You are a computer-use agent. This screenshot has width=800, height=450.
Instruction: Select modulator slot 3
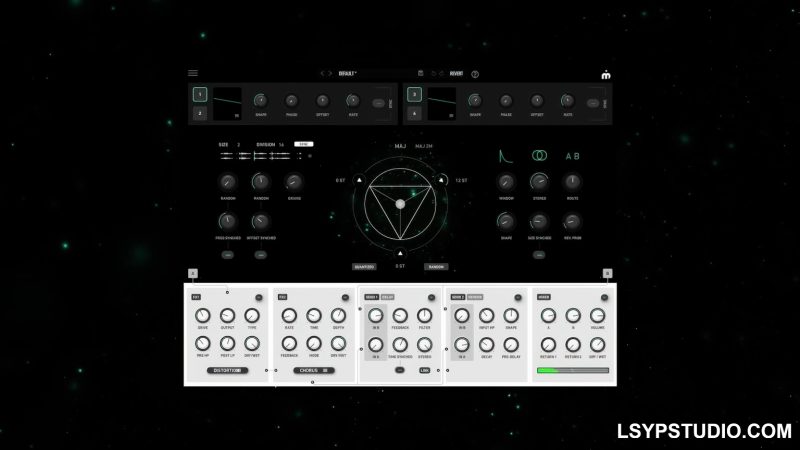(414, 94)
